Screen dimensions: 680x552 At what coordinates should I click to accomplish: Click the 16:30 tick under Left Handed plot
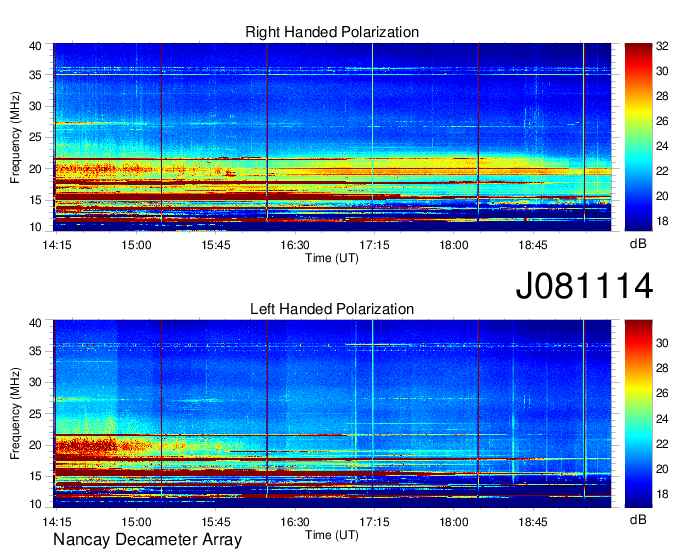click(295, 522)
